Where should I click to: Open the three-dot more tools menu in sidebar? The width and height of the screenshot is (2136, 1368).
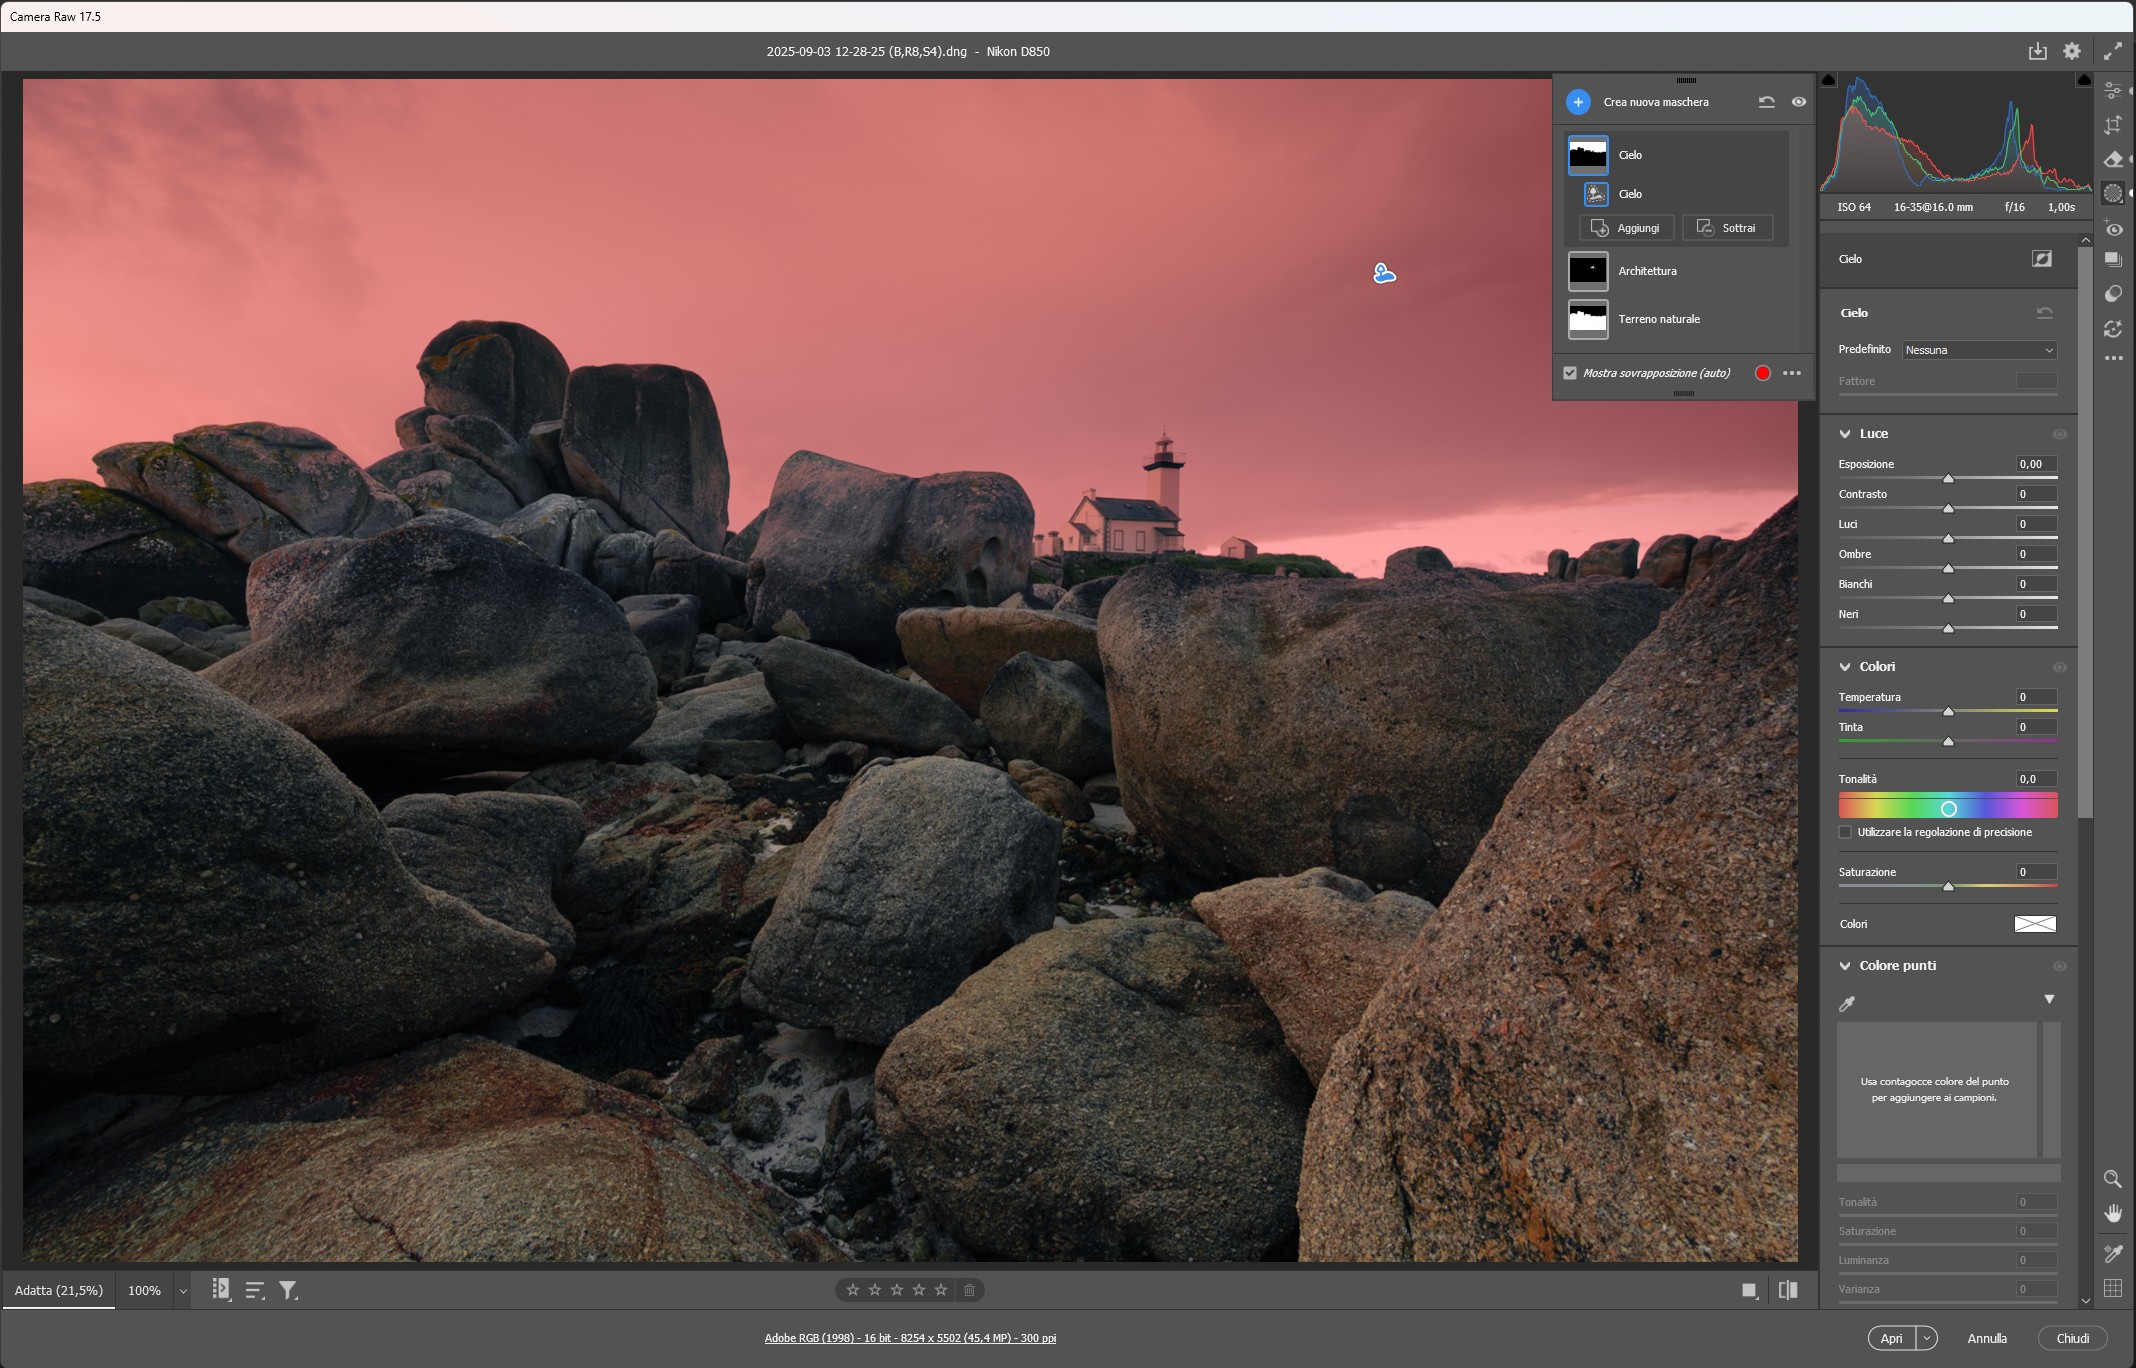pyautogui.click(x=2112, y=358)
